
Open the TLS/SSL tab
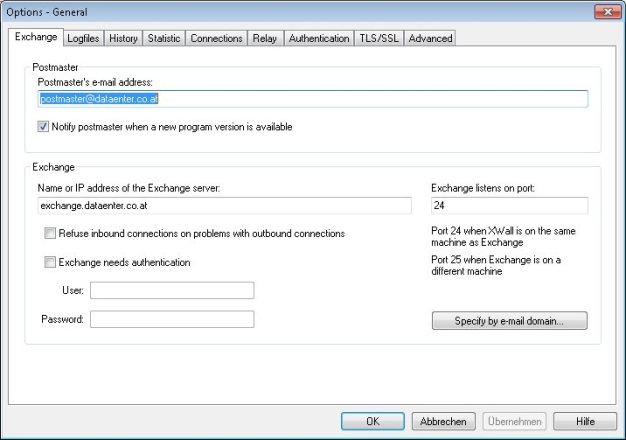(378, 39)
